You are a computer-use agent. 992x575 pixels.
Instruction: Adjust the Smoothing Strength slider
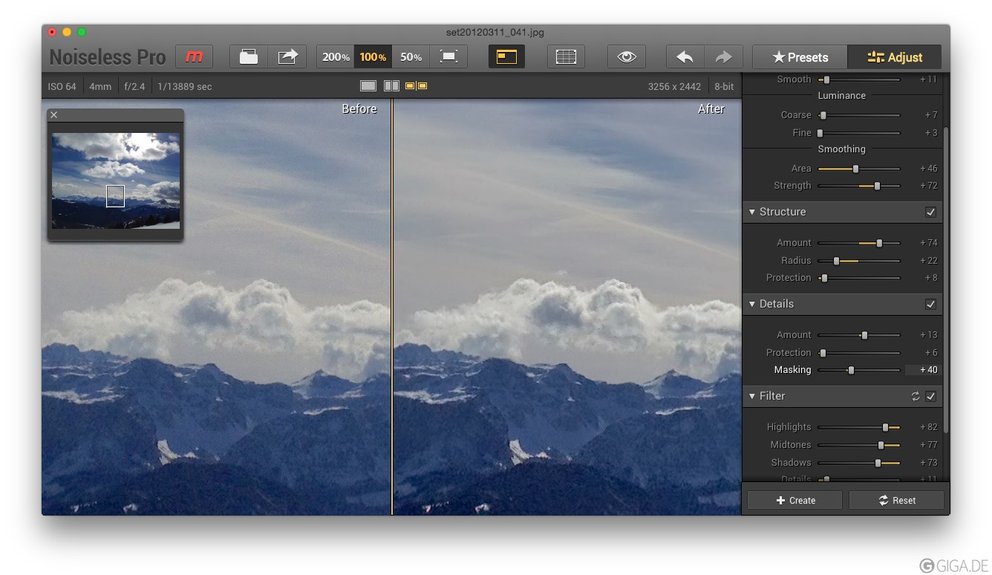[x=859, y=186]
